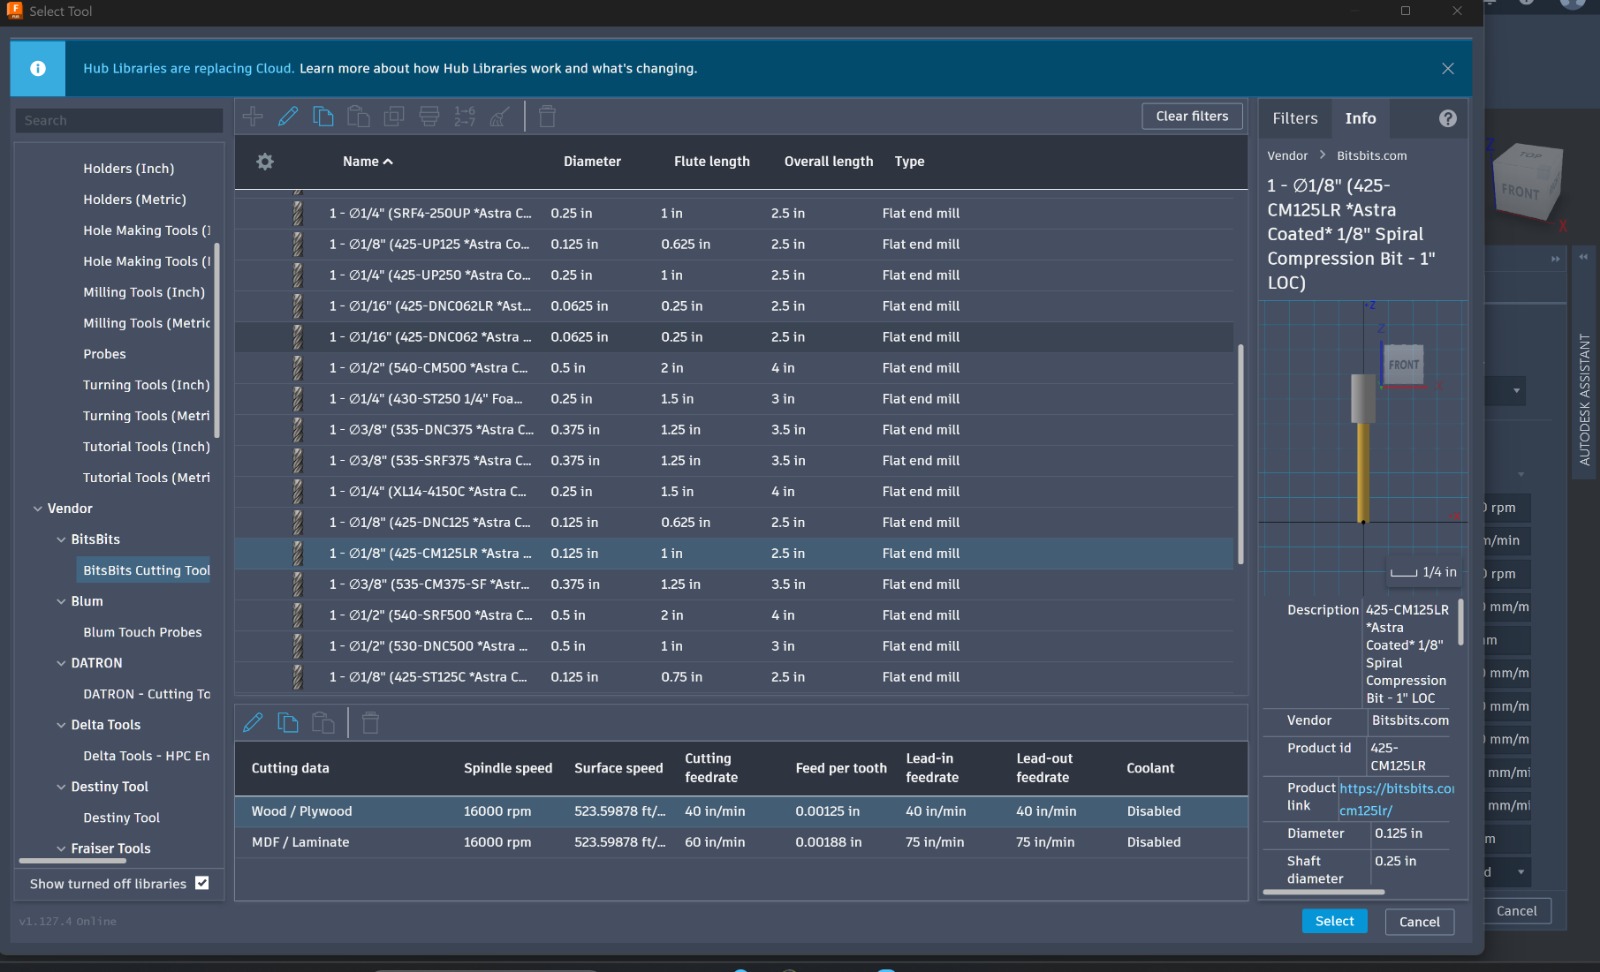Image resolution: width=1600 pixels, height=972 pixels.
Task: Sort the tool list by Name column
Action: pos(368,161)
